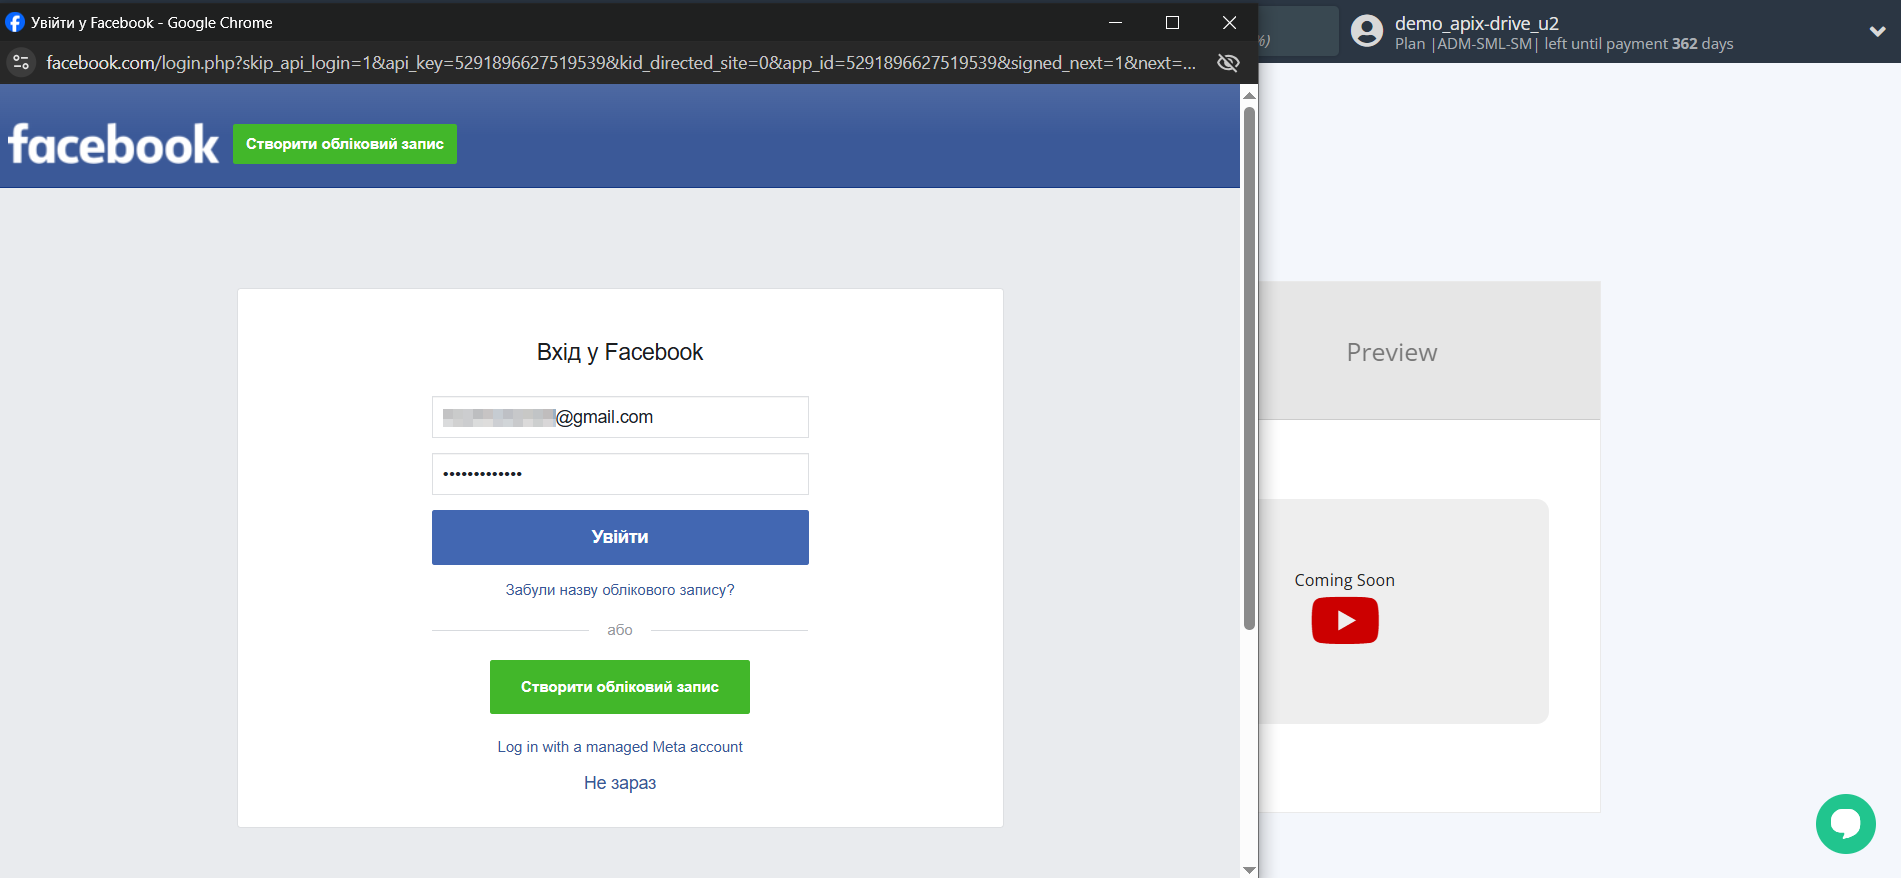Screen dimensions: 1901x878
Task: Open site information icon in address bar
Action: click(21, 62)
